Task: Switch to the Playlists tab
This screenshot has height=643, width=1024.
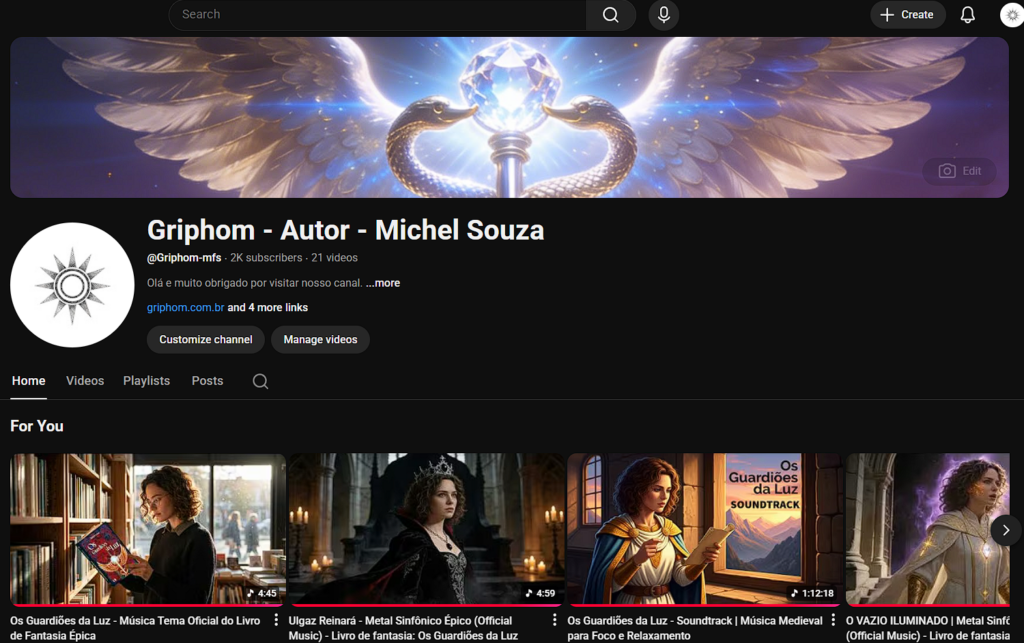Action: point(146,381)
